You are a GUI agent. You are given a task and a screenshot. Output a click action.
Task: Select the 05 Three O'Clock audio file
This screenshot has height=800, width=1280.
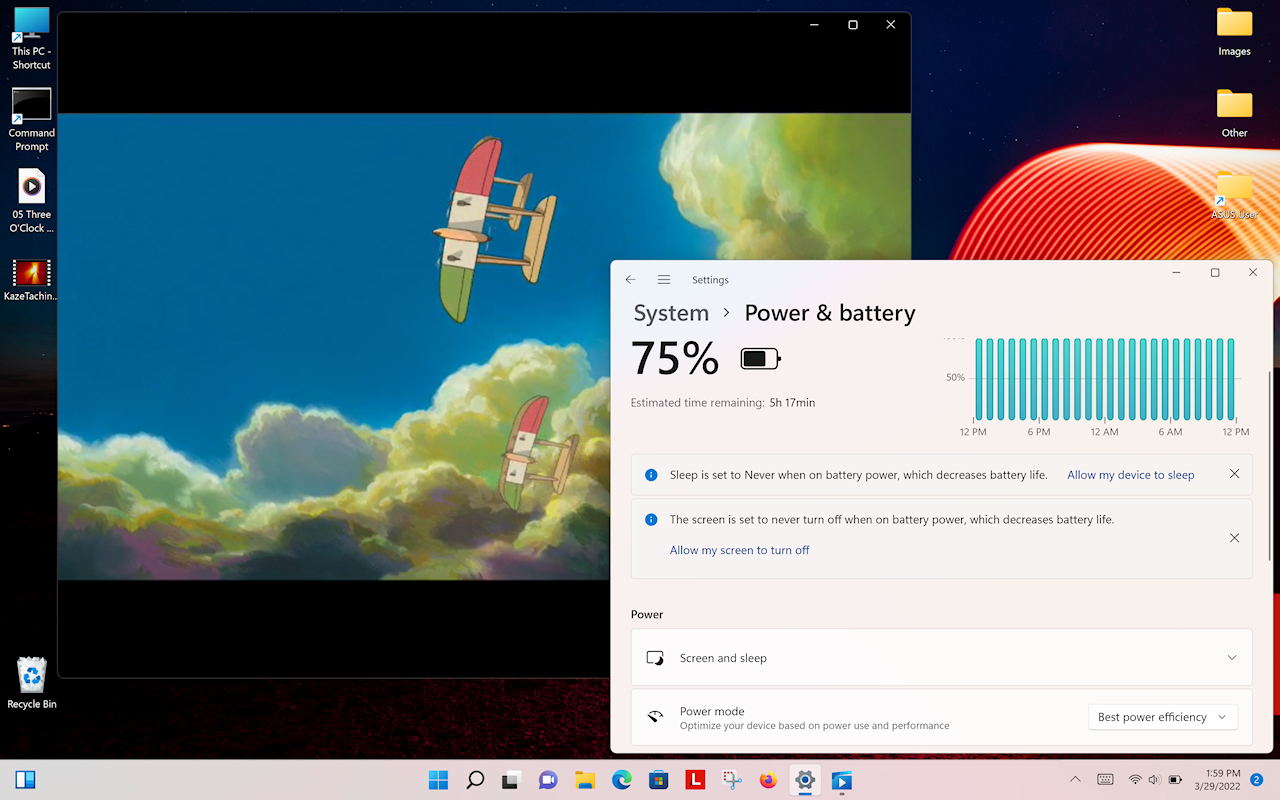tap(31, 201)
